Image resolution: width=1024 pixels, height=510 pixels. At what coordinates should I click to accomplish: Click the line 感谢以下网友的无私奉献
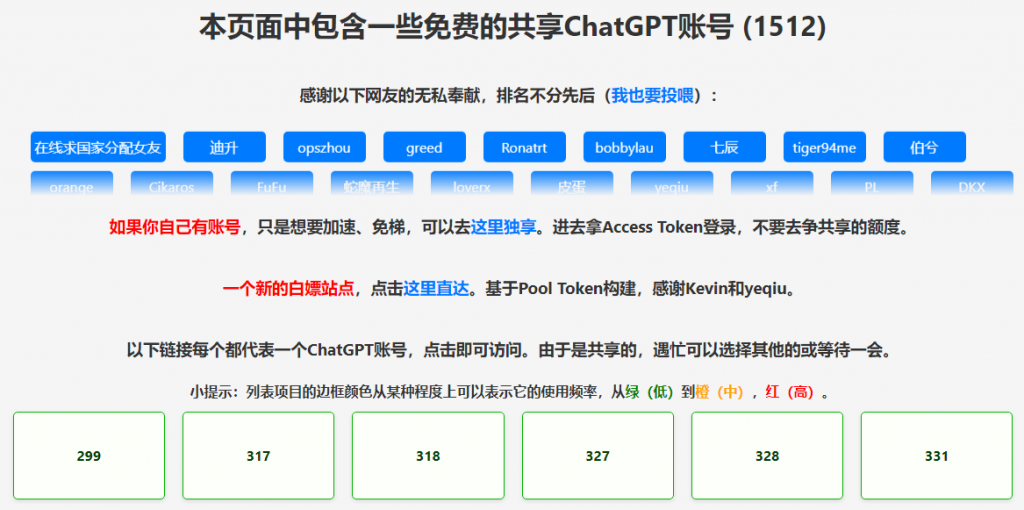pyautogui.click(x=391, y=96)
